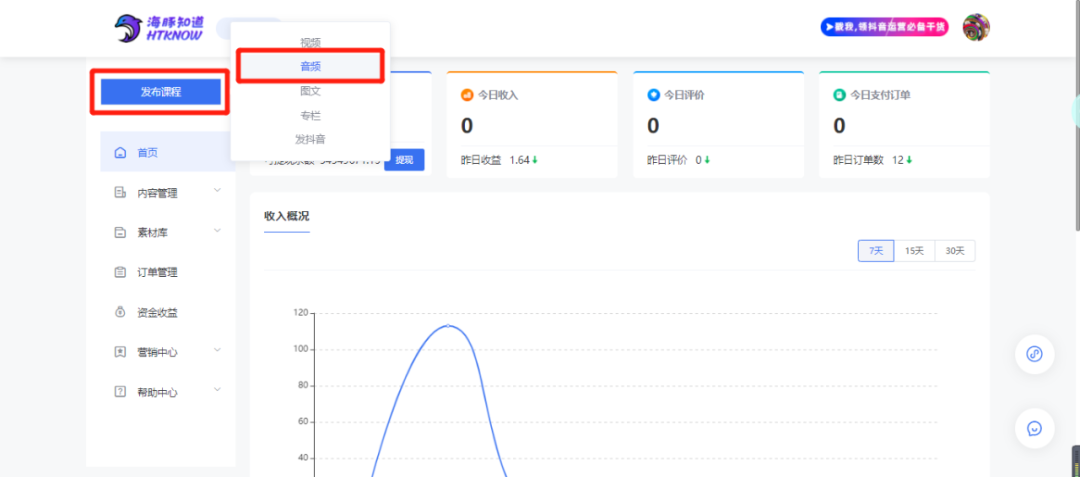Select 视频 from the publish menu
This screenshot has height=477, width=1080.
click(311, 43)
